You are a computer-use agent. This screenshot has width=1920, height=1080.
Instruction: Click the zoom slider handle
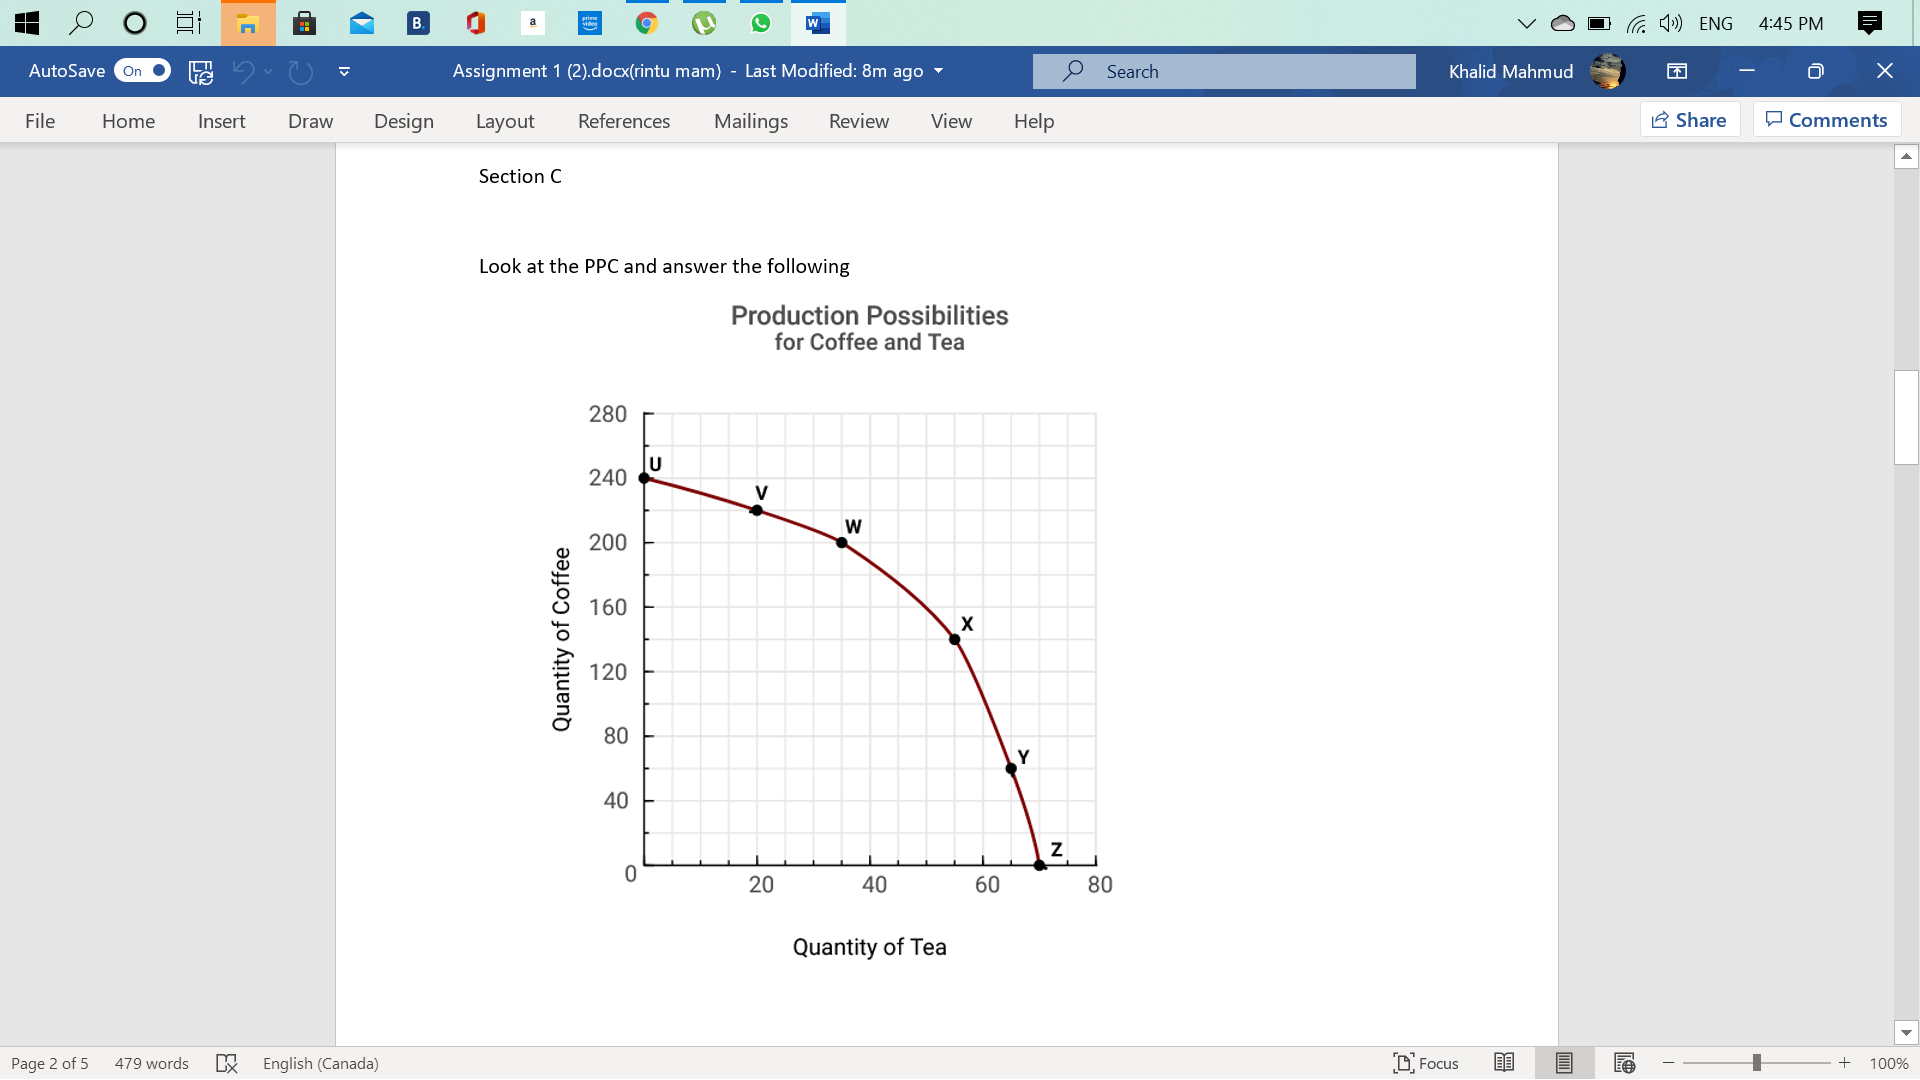[x=1756, y=1063]
